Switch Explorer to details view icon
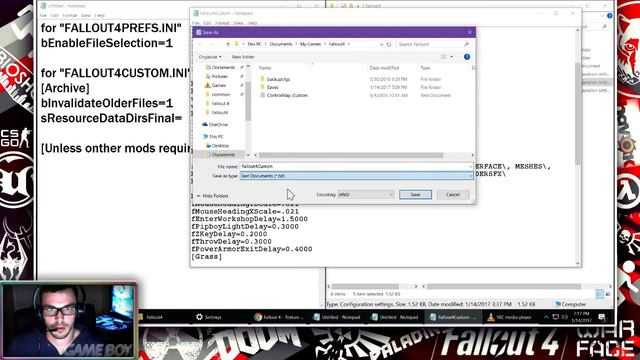640x360 pixels. click(599, 294)
